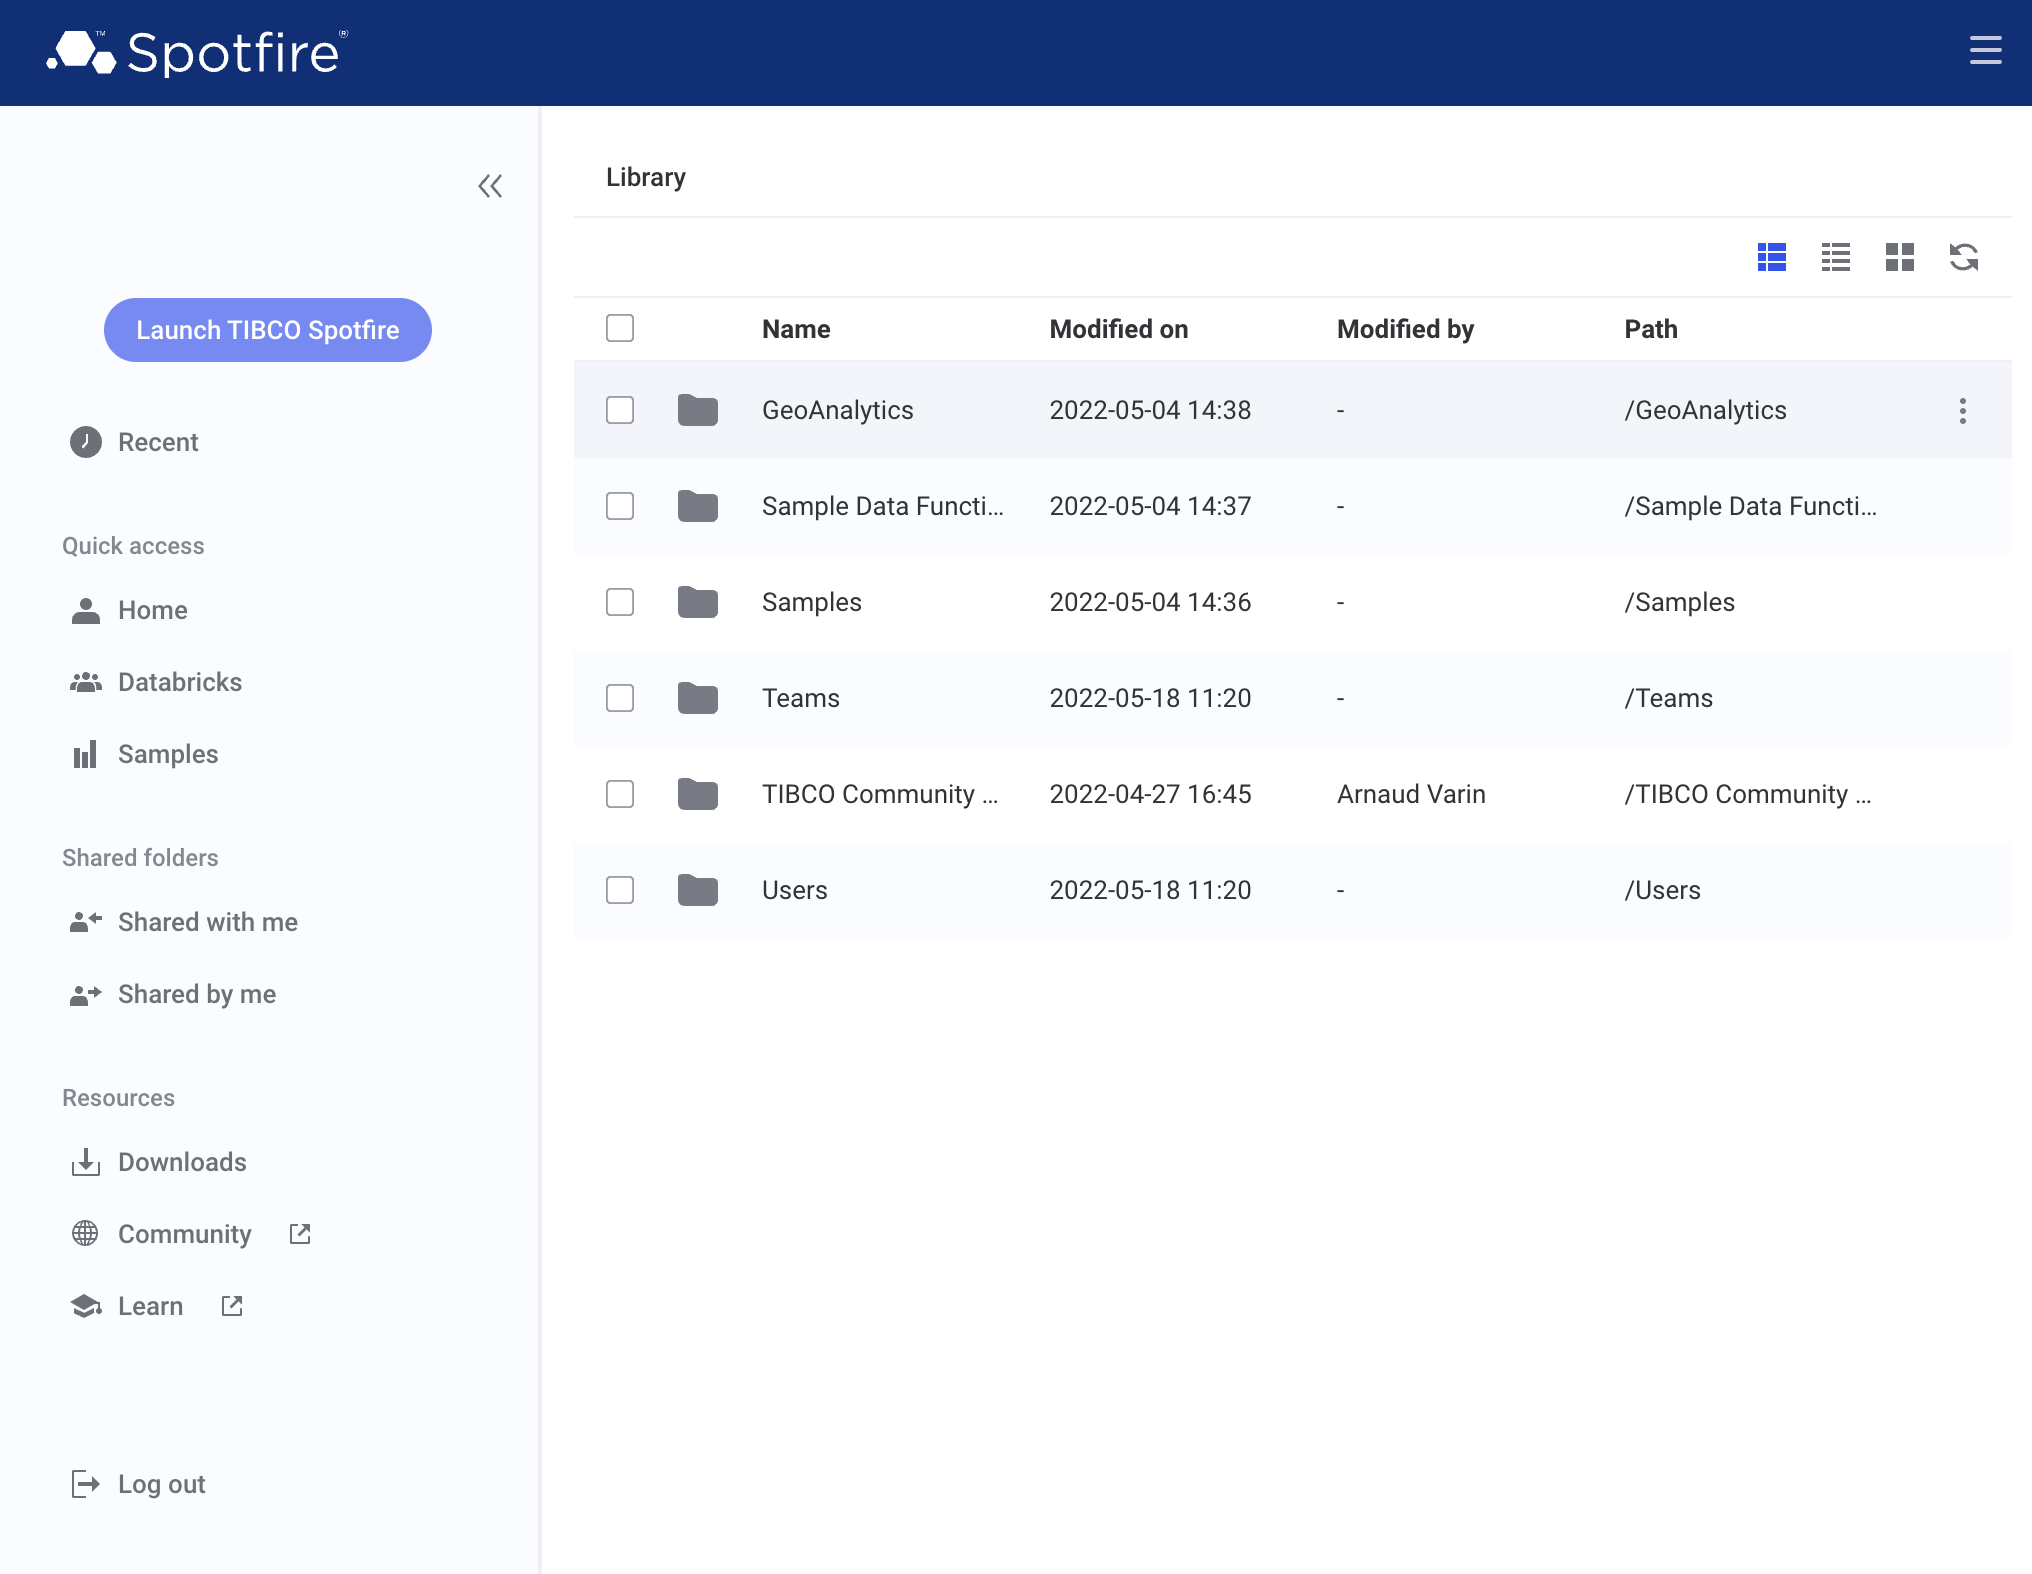Switch to the compact list view icon
The width and height of the screenshot is (2032, 1574).
(x=1835, y=257)
